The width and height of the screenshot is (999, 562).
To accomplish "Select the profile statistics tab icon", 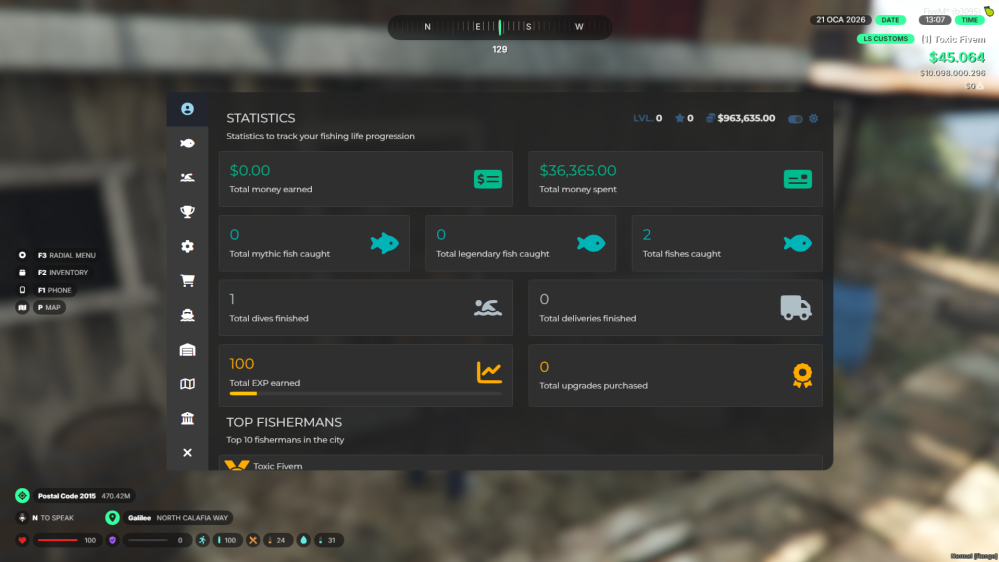I will (x=187, y=109).
